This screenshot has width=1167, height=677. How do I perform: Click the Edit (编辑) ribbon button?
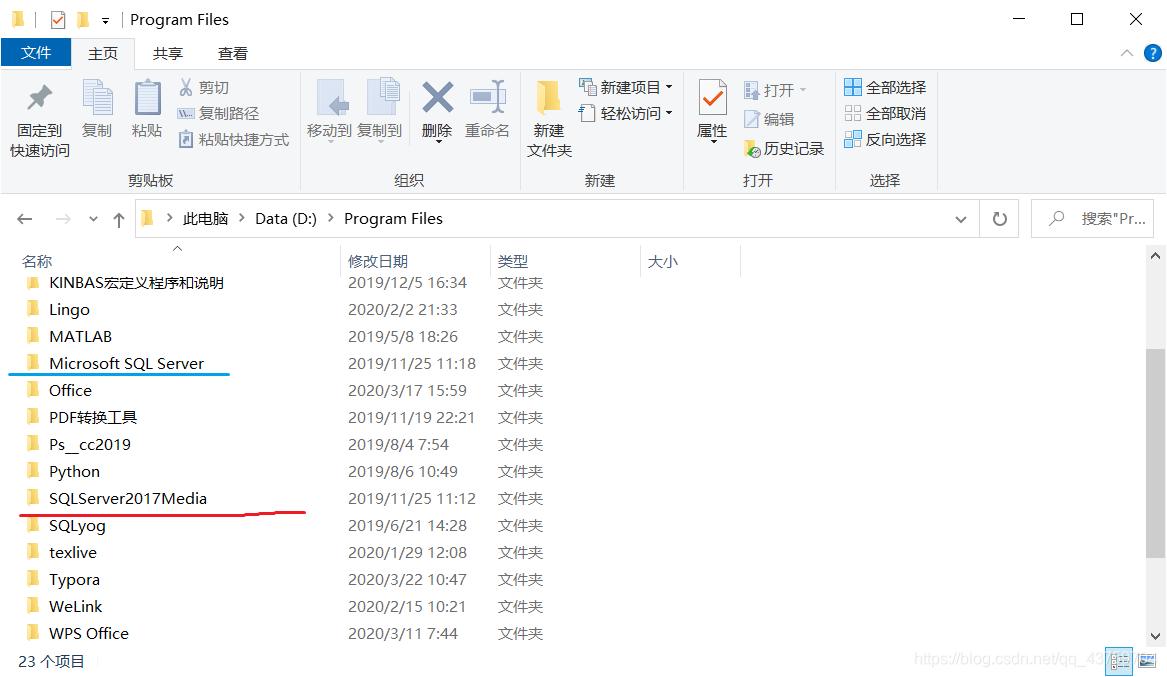769,119
